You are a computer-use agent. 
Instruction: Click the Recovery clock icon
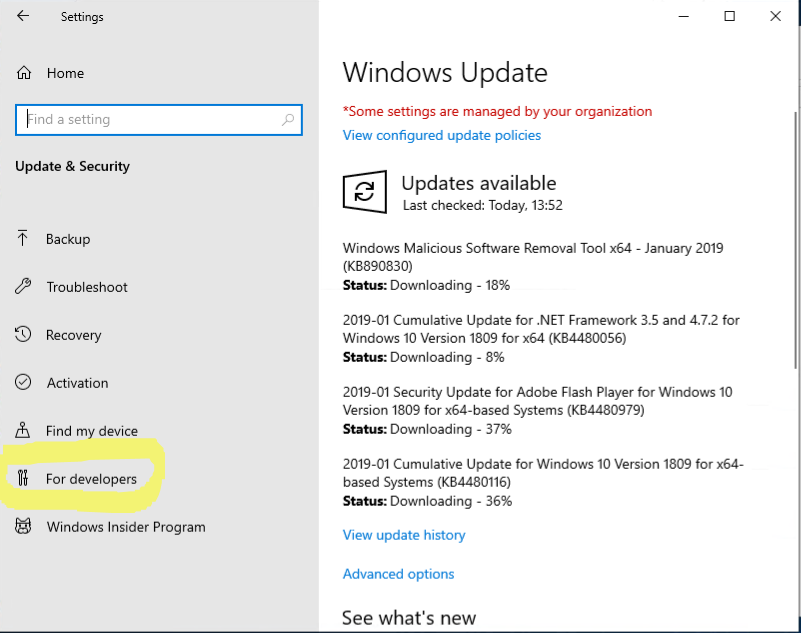click(x=23, y=334)
